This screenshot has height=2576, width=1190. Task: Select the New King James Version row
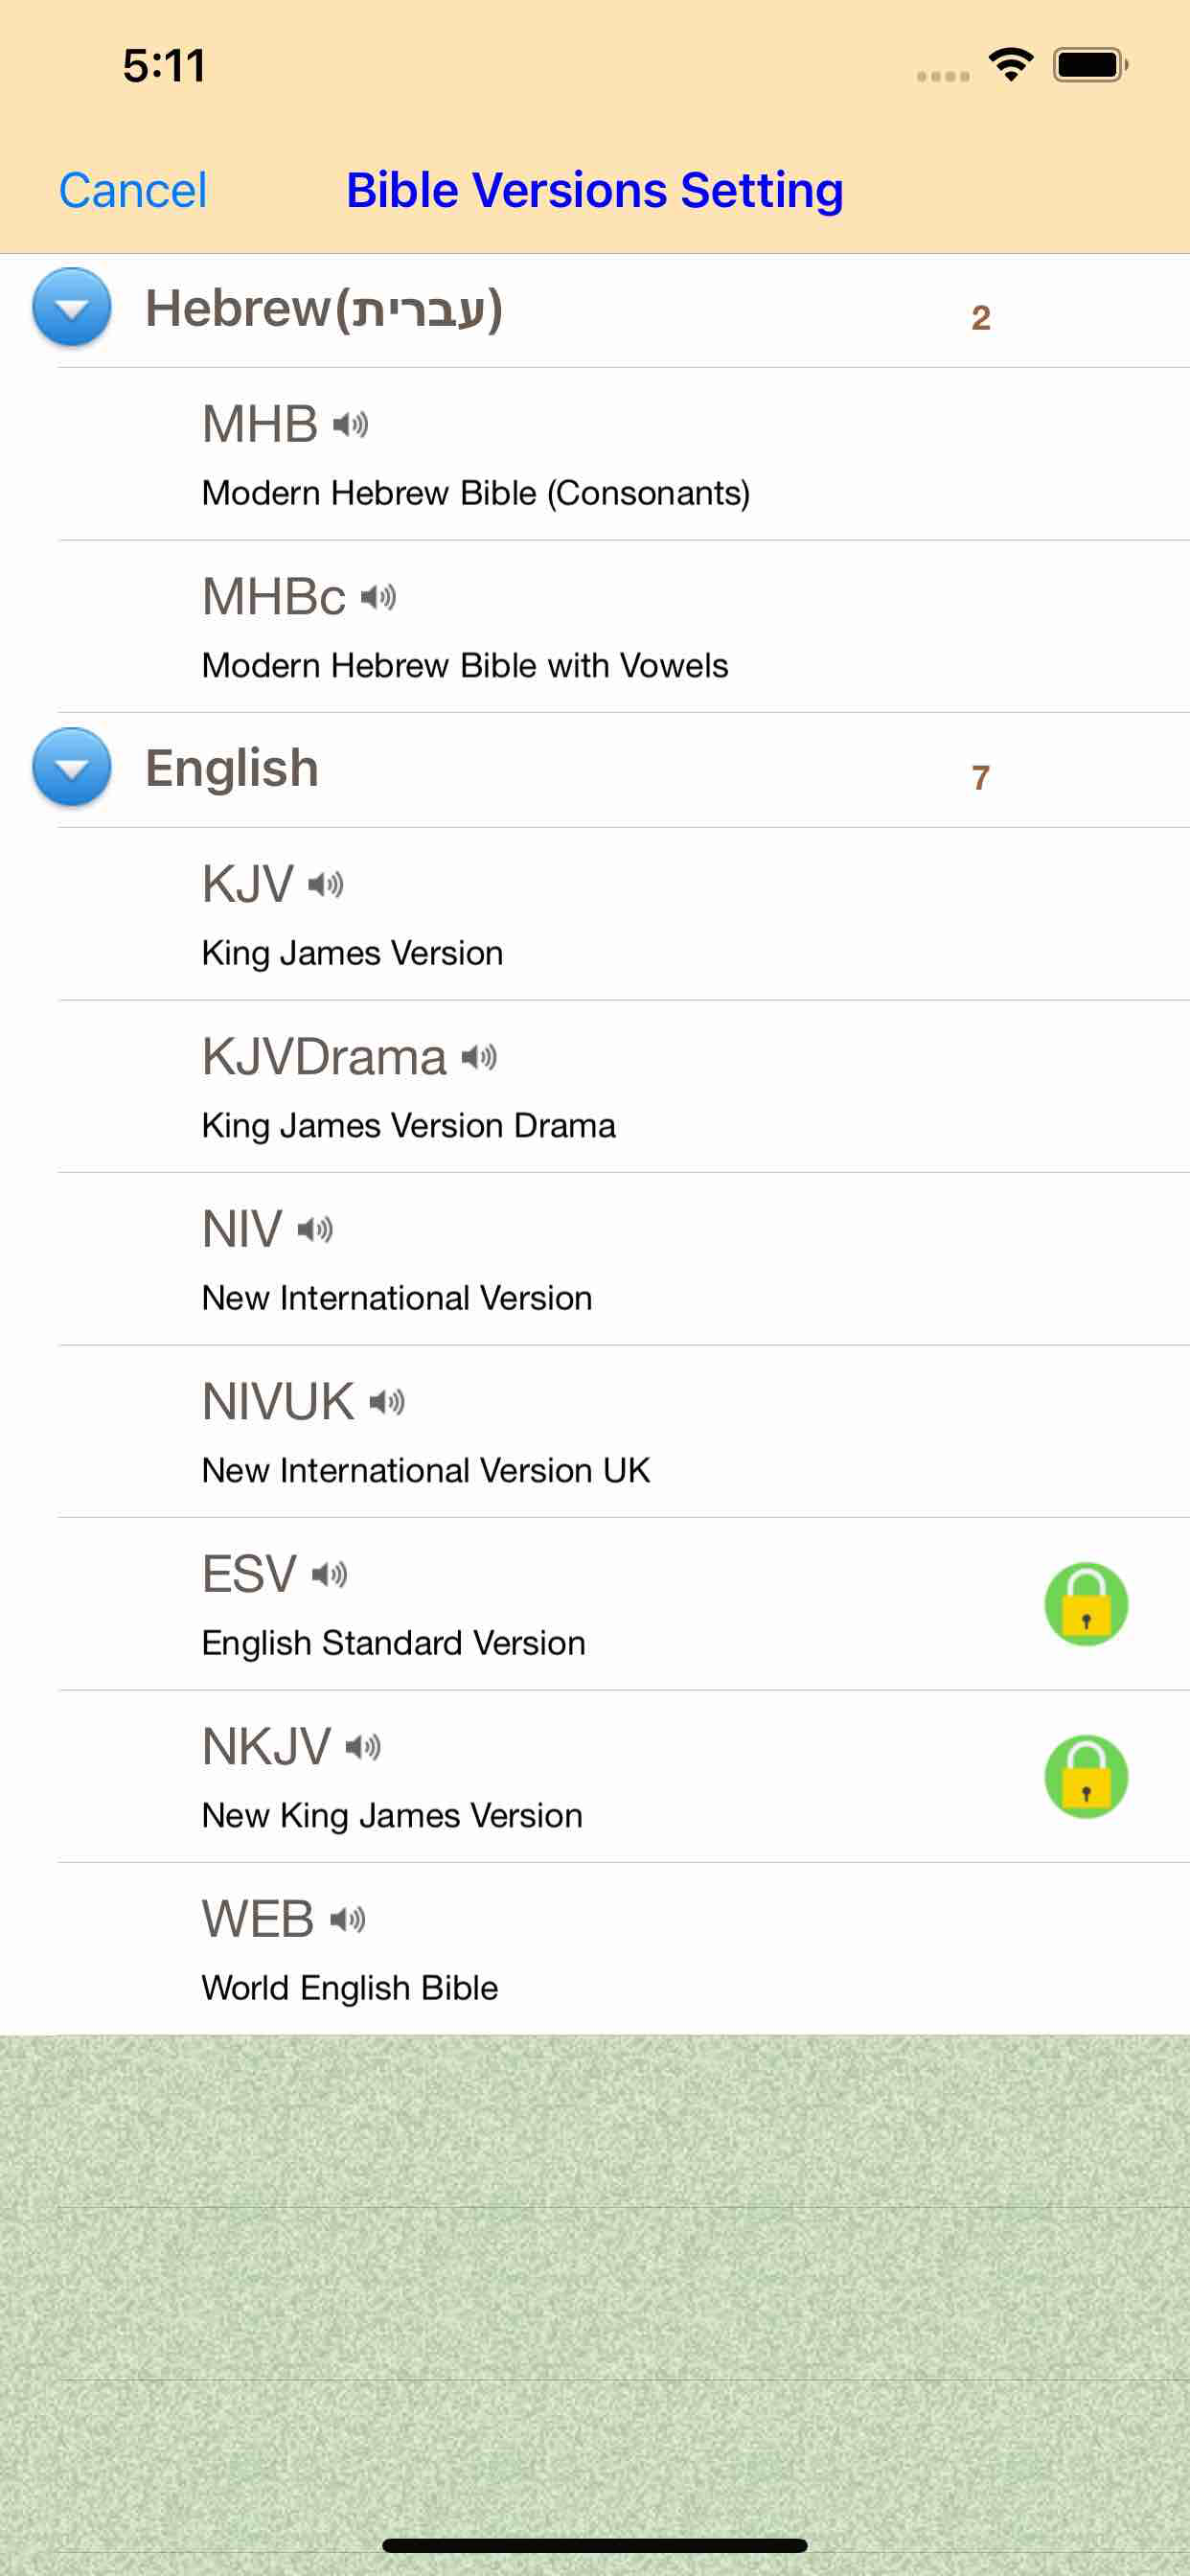[x=600, y=1778]
